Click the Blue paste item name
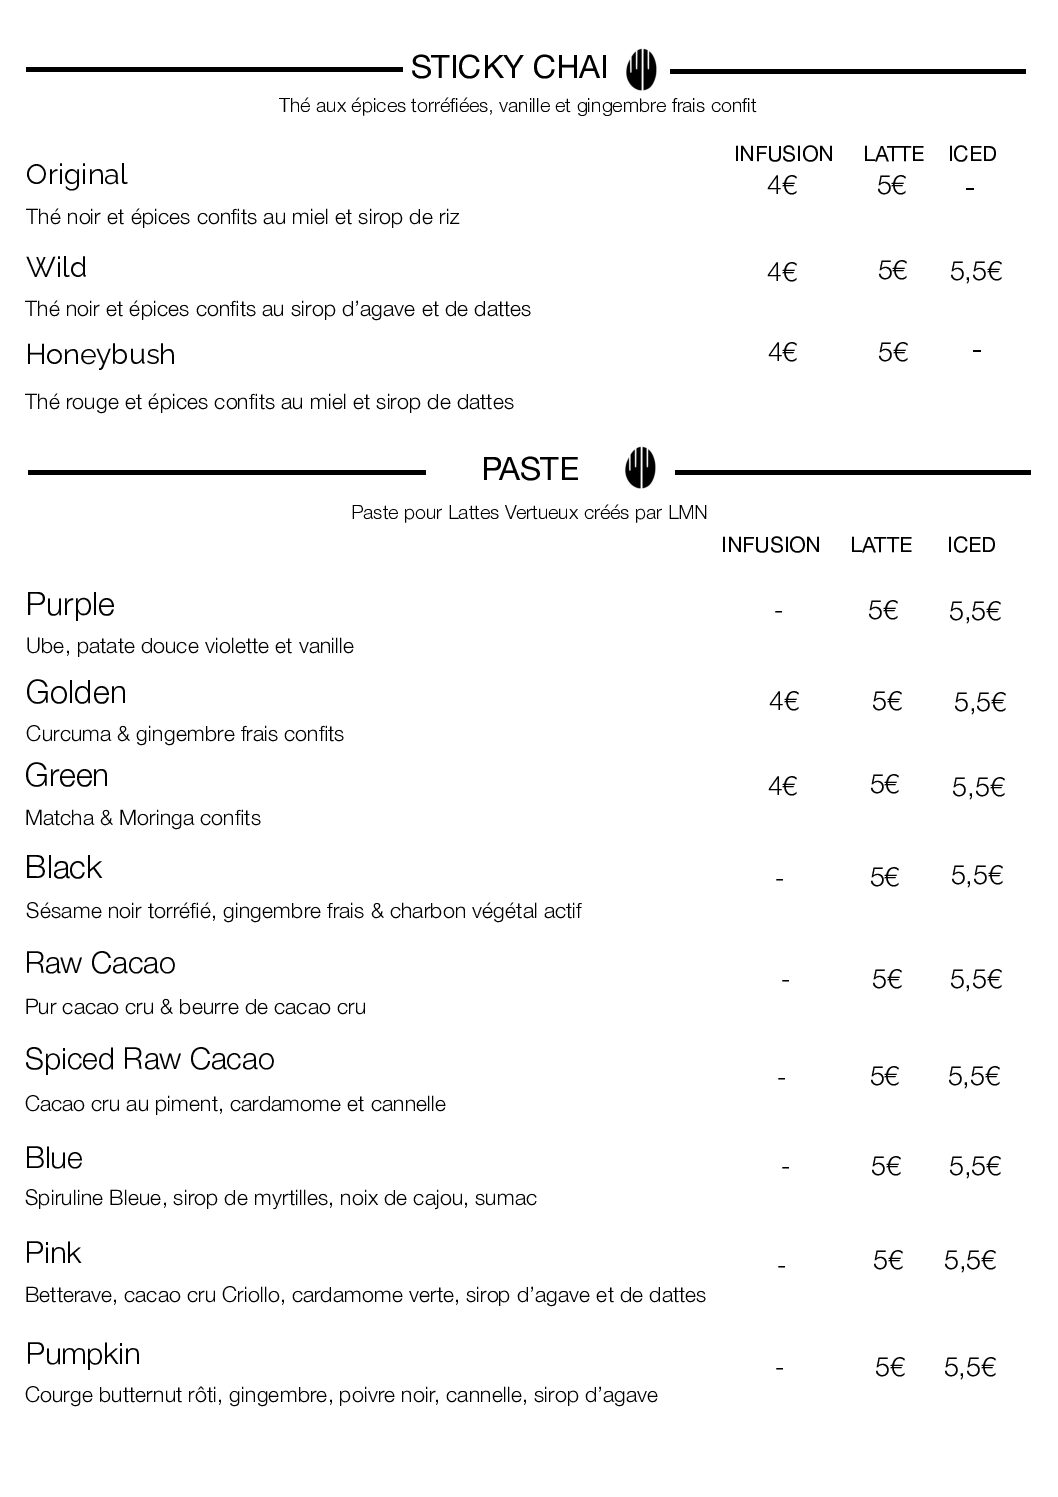Image resolution: width=1058 pixels, height=1497 pixels. pos(54,1158)
